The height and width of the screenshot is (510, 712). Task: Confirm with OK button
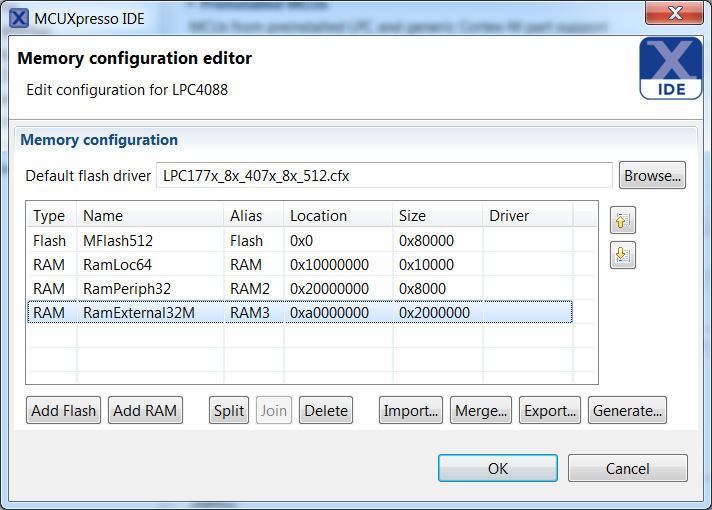498,468
